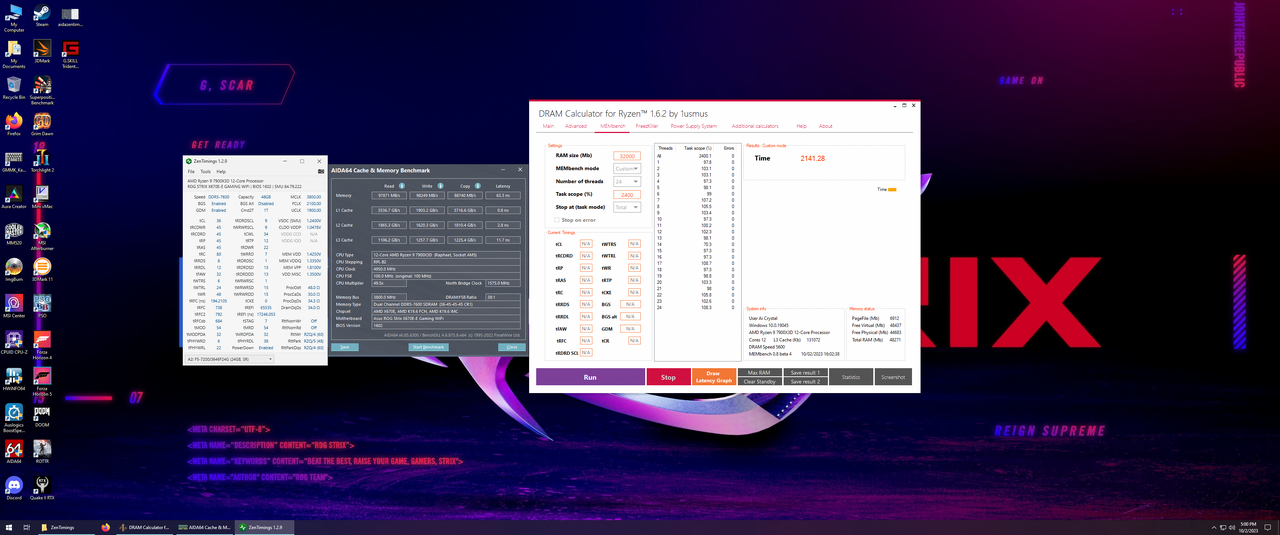Switch to the Main tab in DRAM Calculator
This screenshot has height=535, width=1280.
click(548, 126)
